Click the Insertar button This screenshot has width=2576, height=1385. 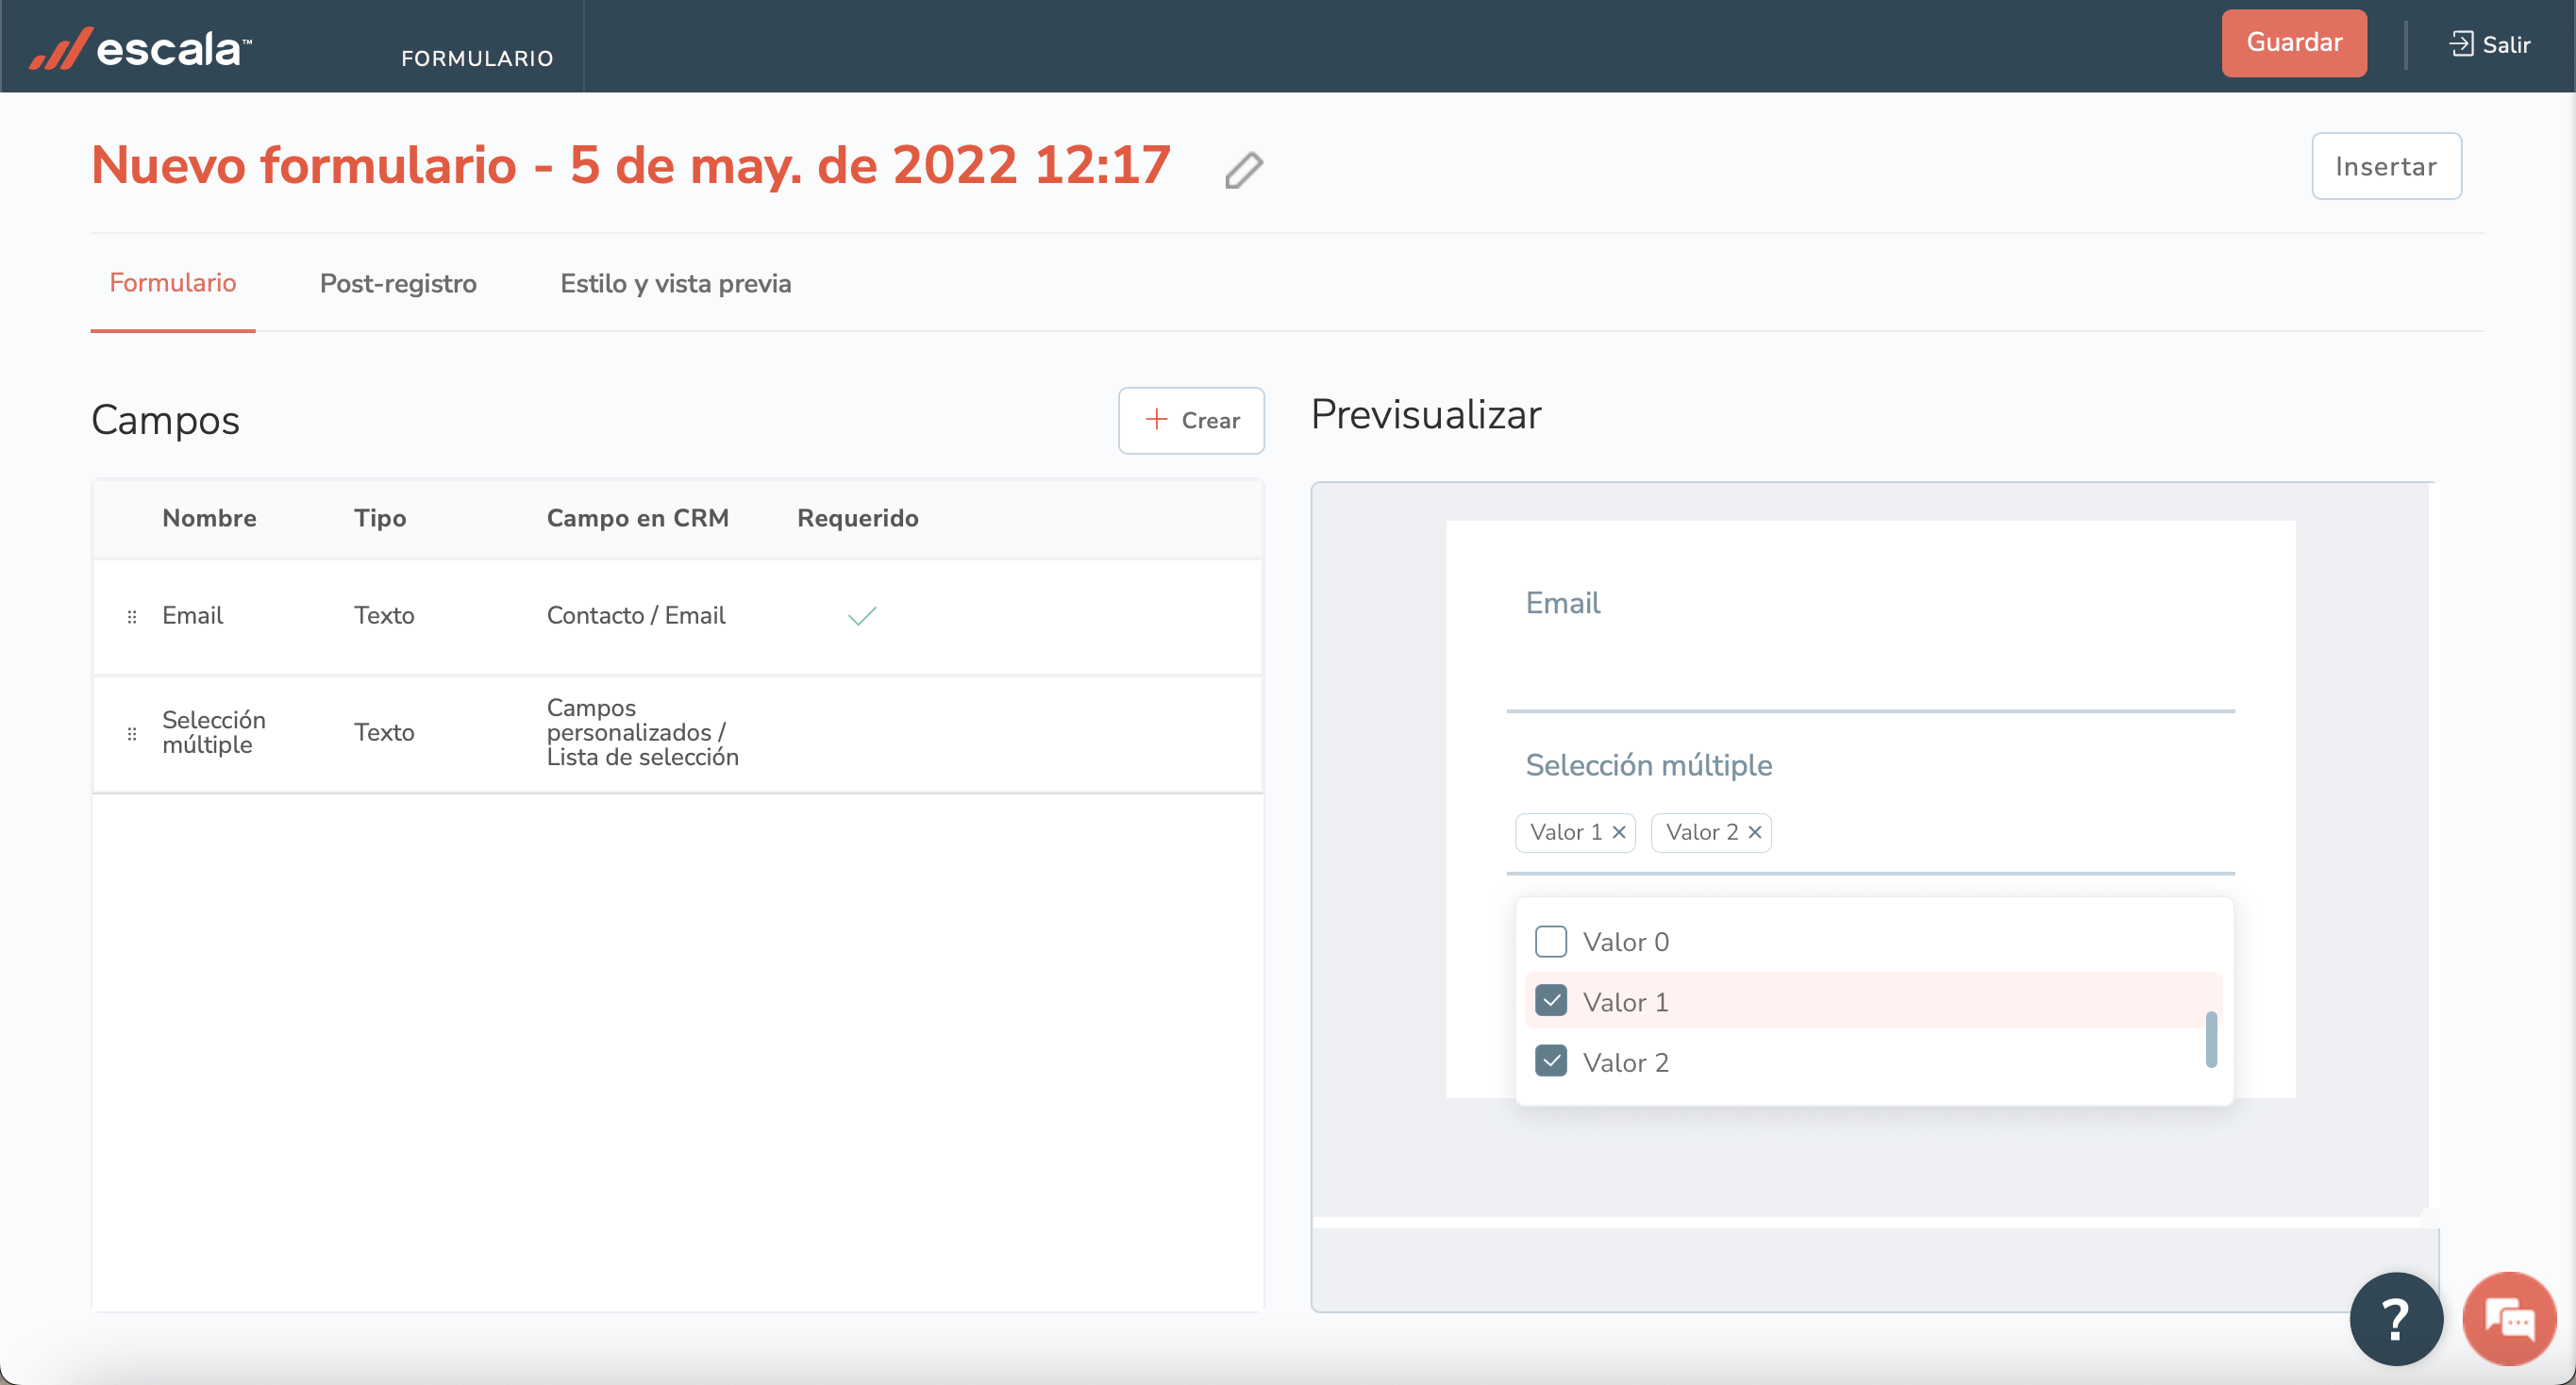[2386, 166]
